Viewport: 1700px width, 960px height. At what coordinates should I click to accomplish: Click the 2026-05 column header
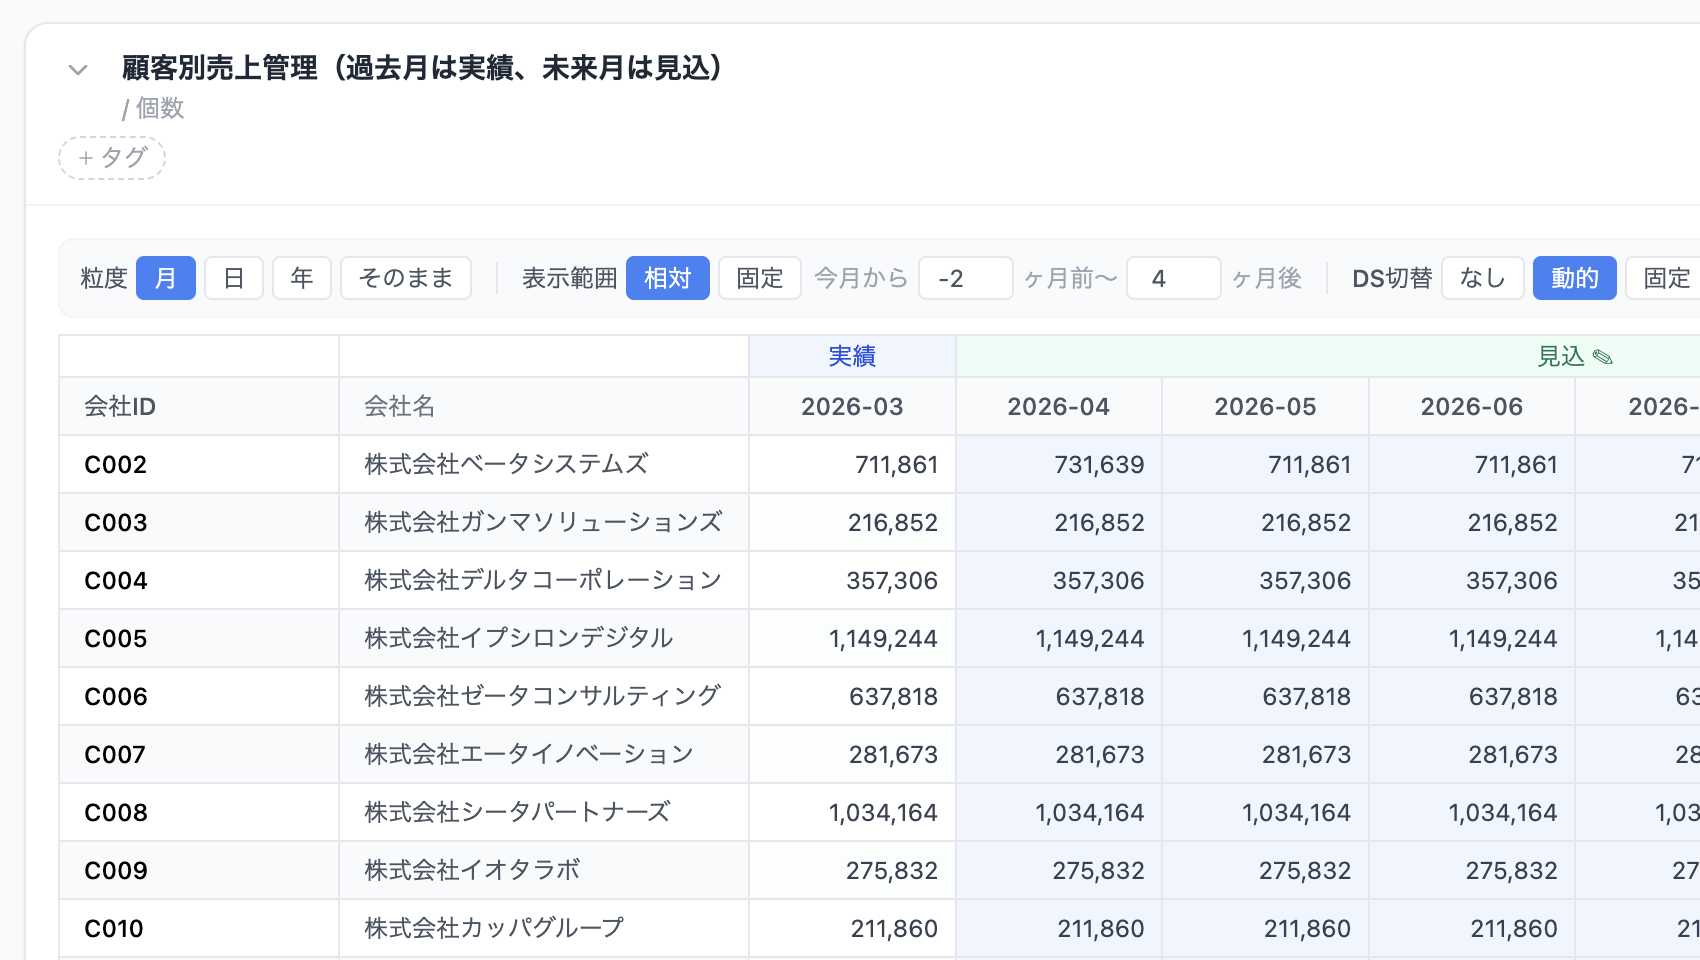tap(1266, 406)
